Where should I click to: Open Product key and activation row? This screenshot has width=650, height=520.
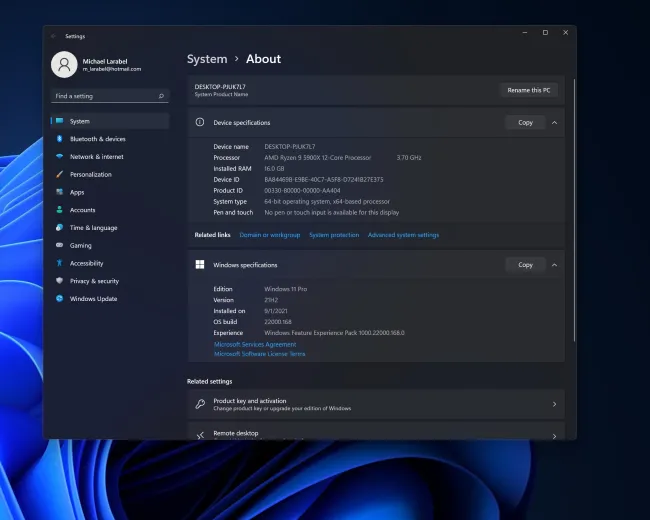(376, 404)
